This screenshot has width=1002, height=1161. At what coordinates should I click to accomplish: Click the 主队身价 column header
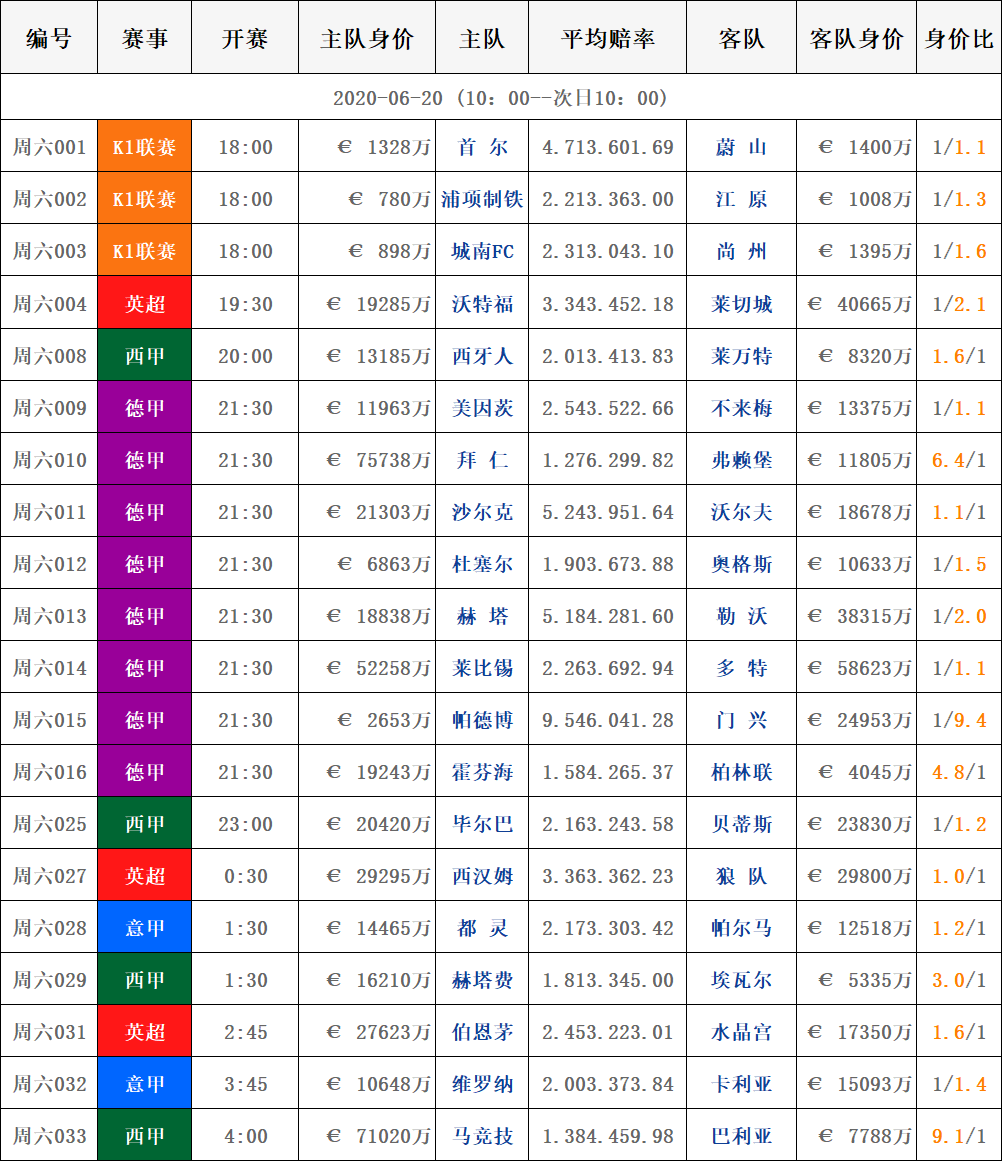367,39
